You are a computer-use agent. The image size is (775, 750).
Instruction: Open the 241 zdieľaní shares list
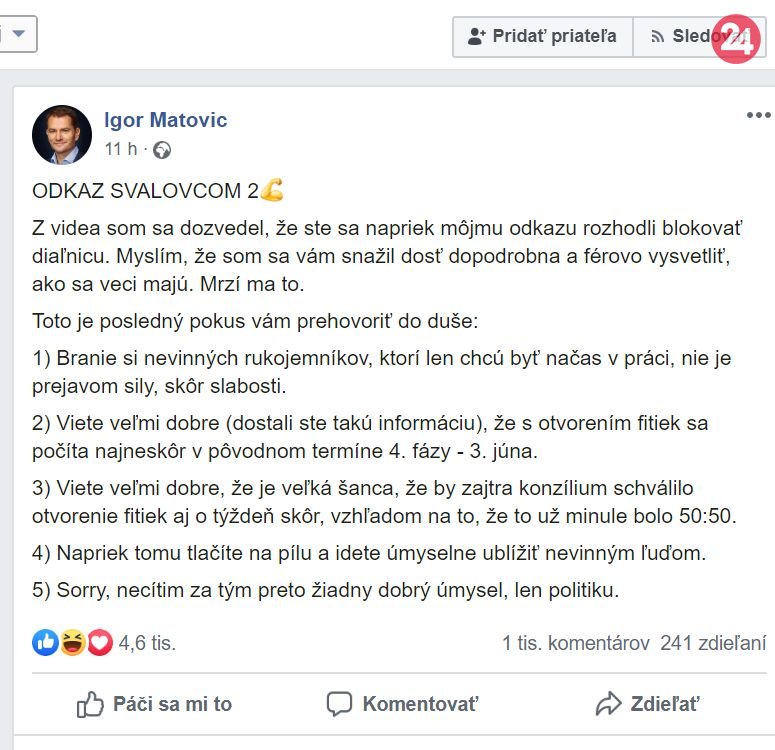[713, 643]
